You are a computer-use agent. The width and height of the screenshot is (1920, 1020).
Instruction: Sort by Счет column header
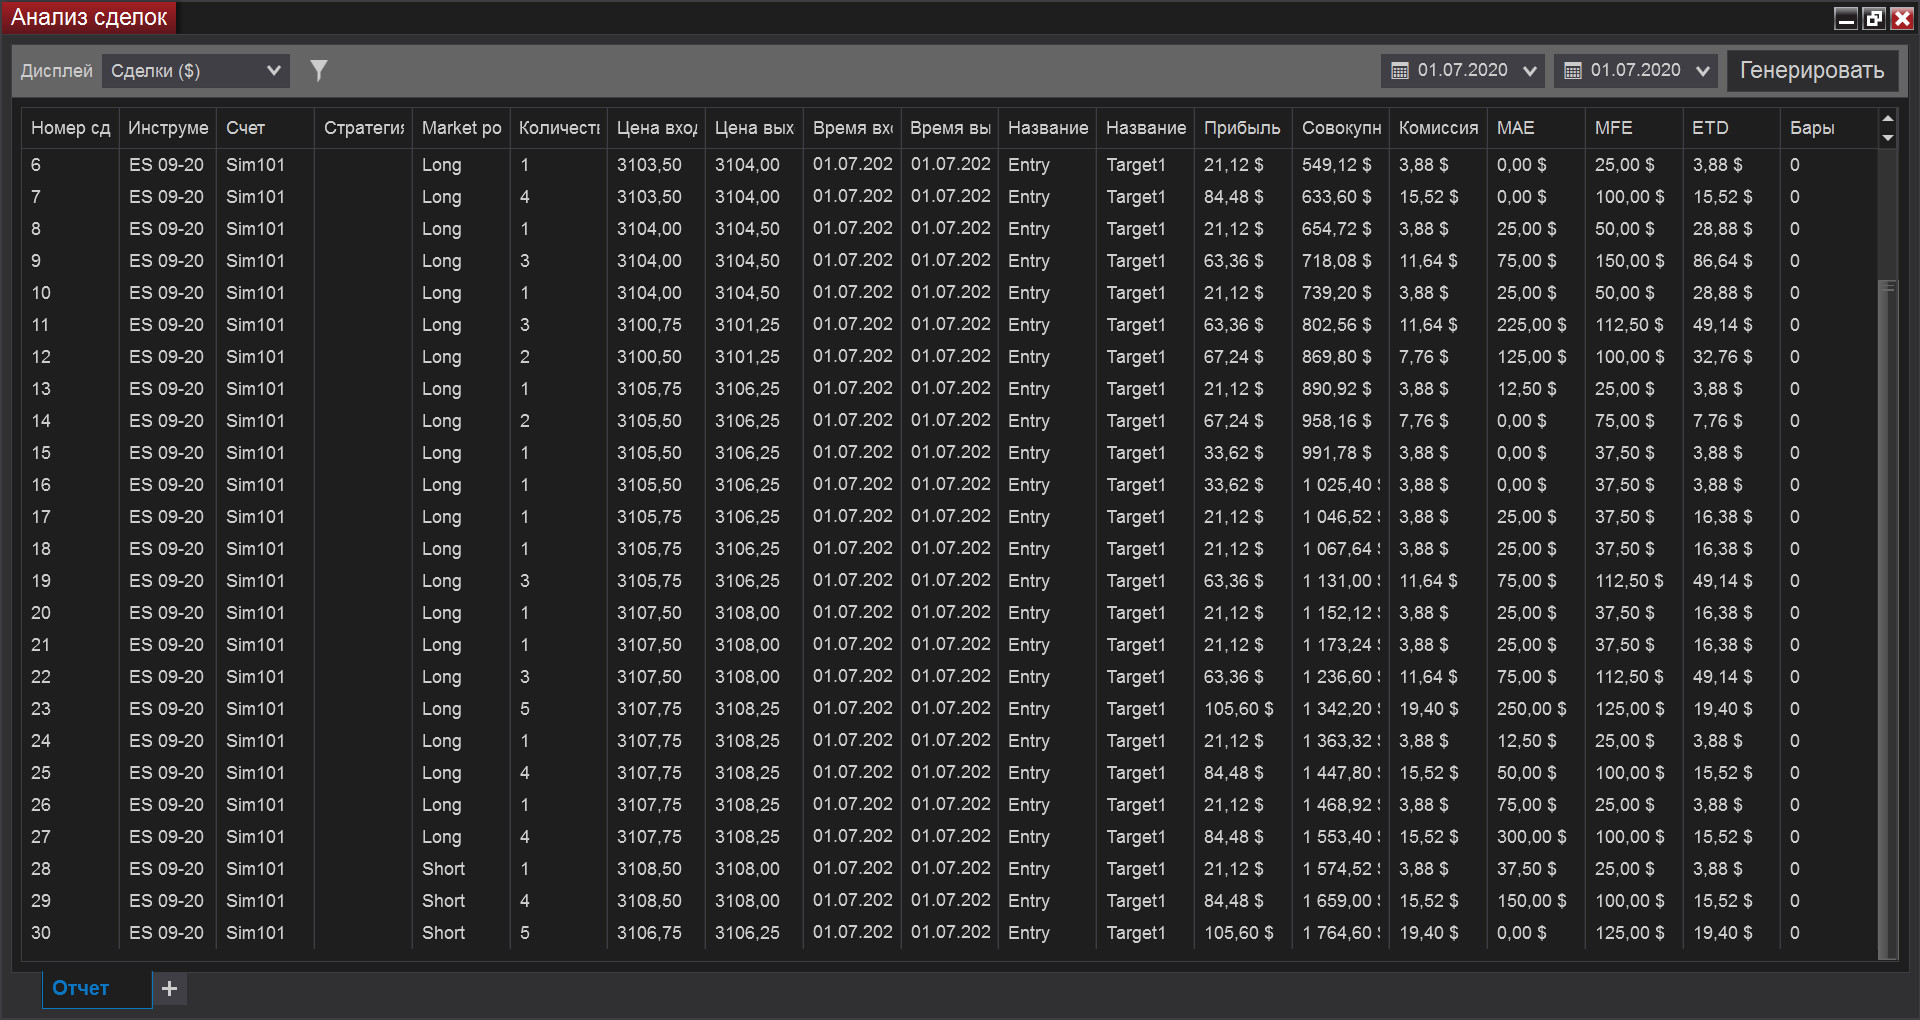coord(265,128)
